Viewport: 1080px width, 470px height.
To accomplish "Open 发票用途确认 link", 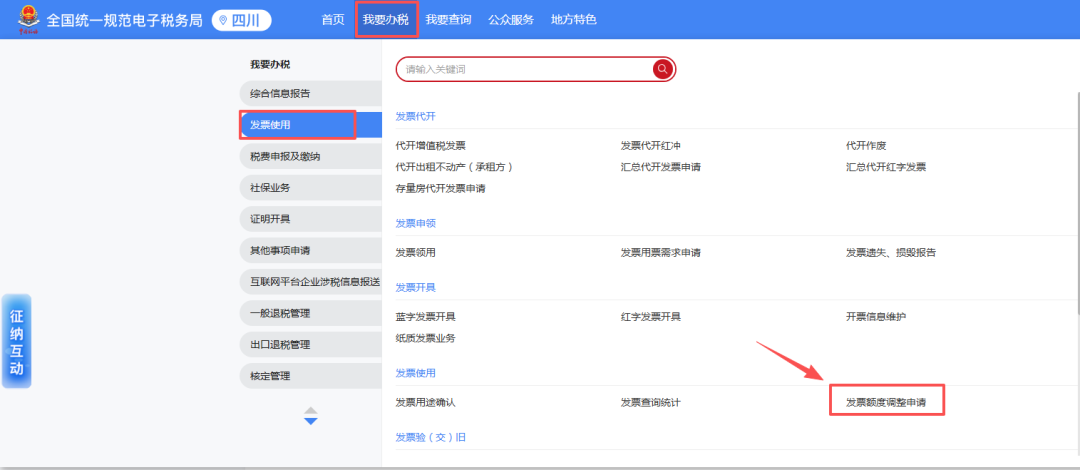I will click(x=426, y=402).
